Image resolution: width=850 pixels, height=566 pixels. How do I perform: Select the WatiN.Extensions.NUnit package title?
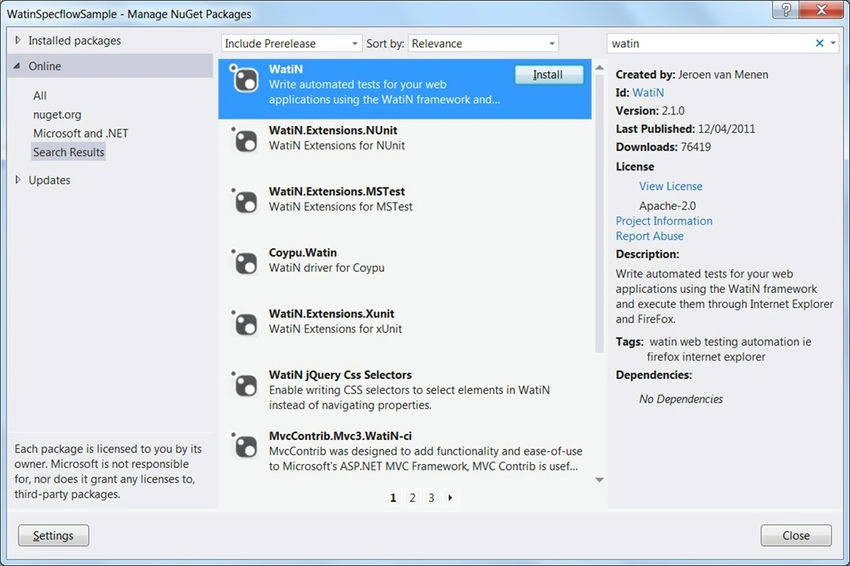pyautogui.click(x=333, y=130)
